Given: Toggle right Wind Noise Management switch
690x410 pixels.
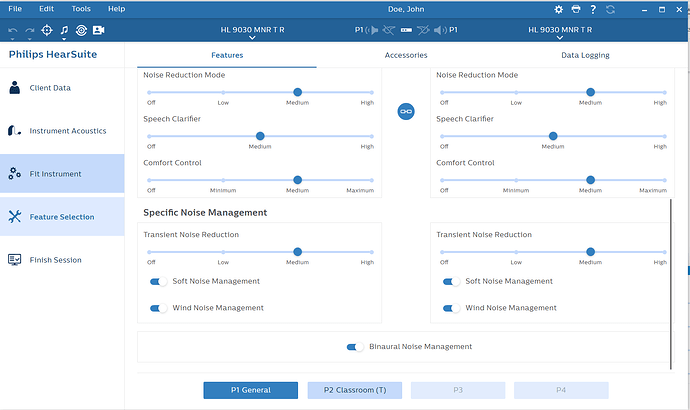Looking at the screenshot, I should (451, 308).
